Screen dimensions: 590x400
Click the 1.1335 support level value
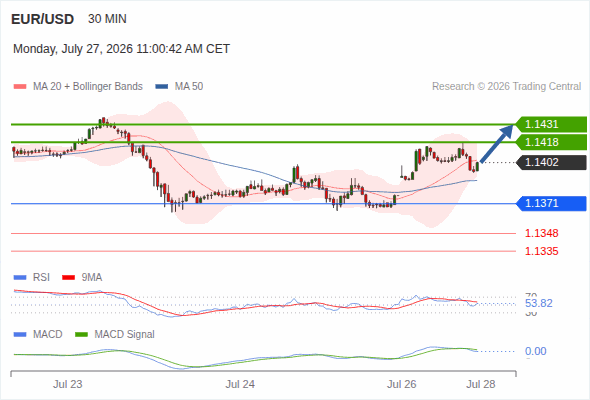point(541,251)
